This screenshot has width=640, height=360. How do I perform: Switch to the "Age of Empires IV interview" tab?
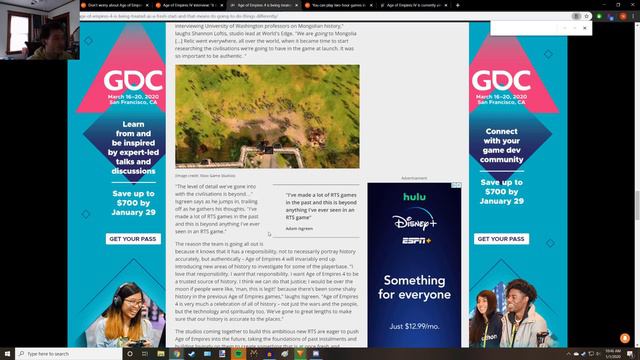click(188, 5)
